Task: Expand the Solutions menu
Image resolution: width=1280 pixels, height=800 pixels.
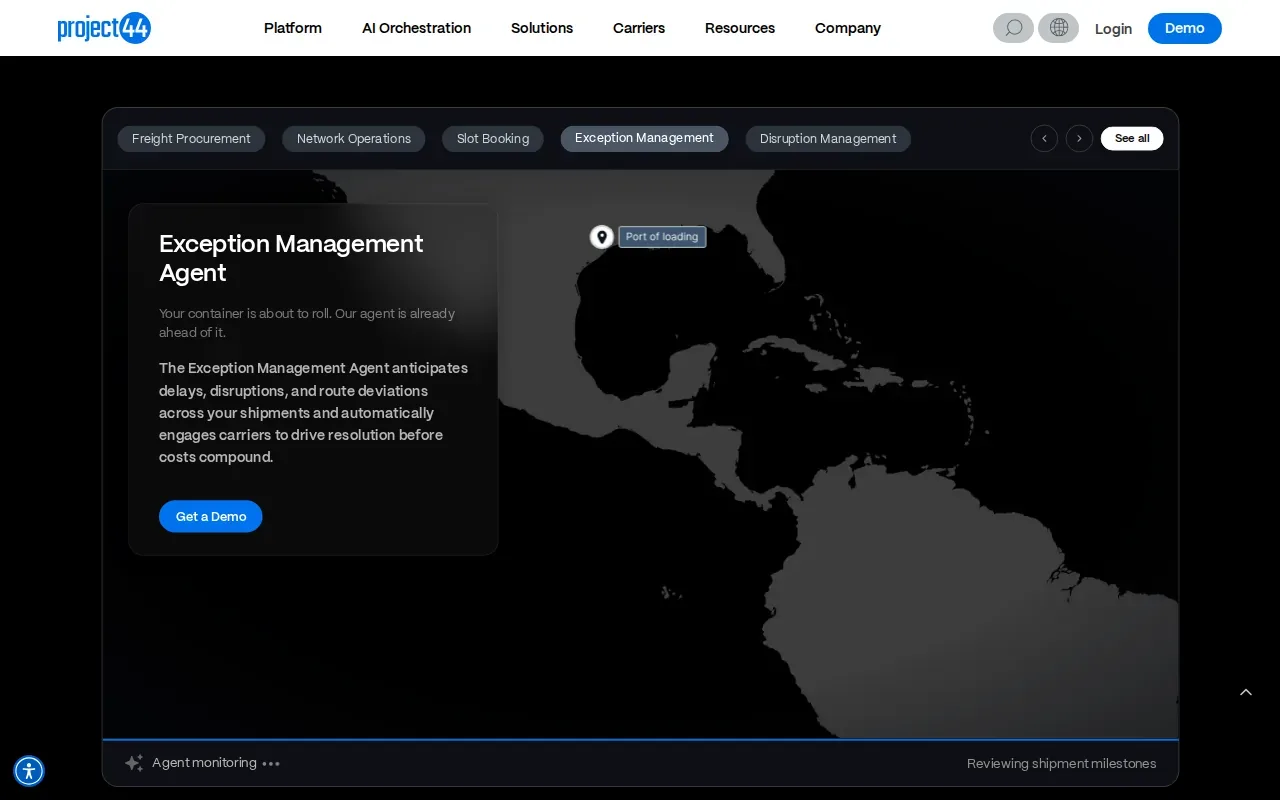Action: (542, 28)
